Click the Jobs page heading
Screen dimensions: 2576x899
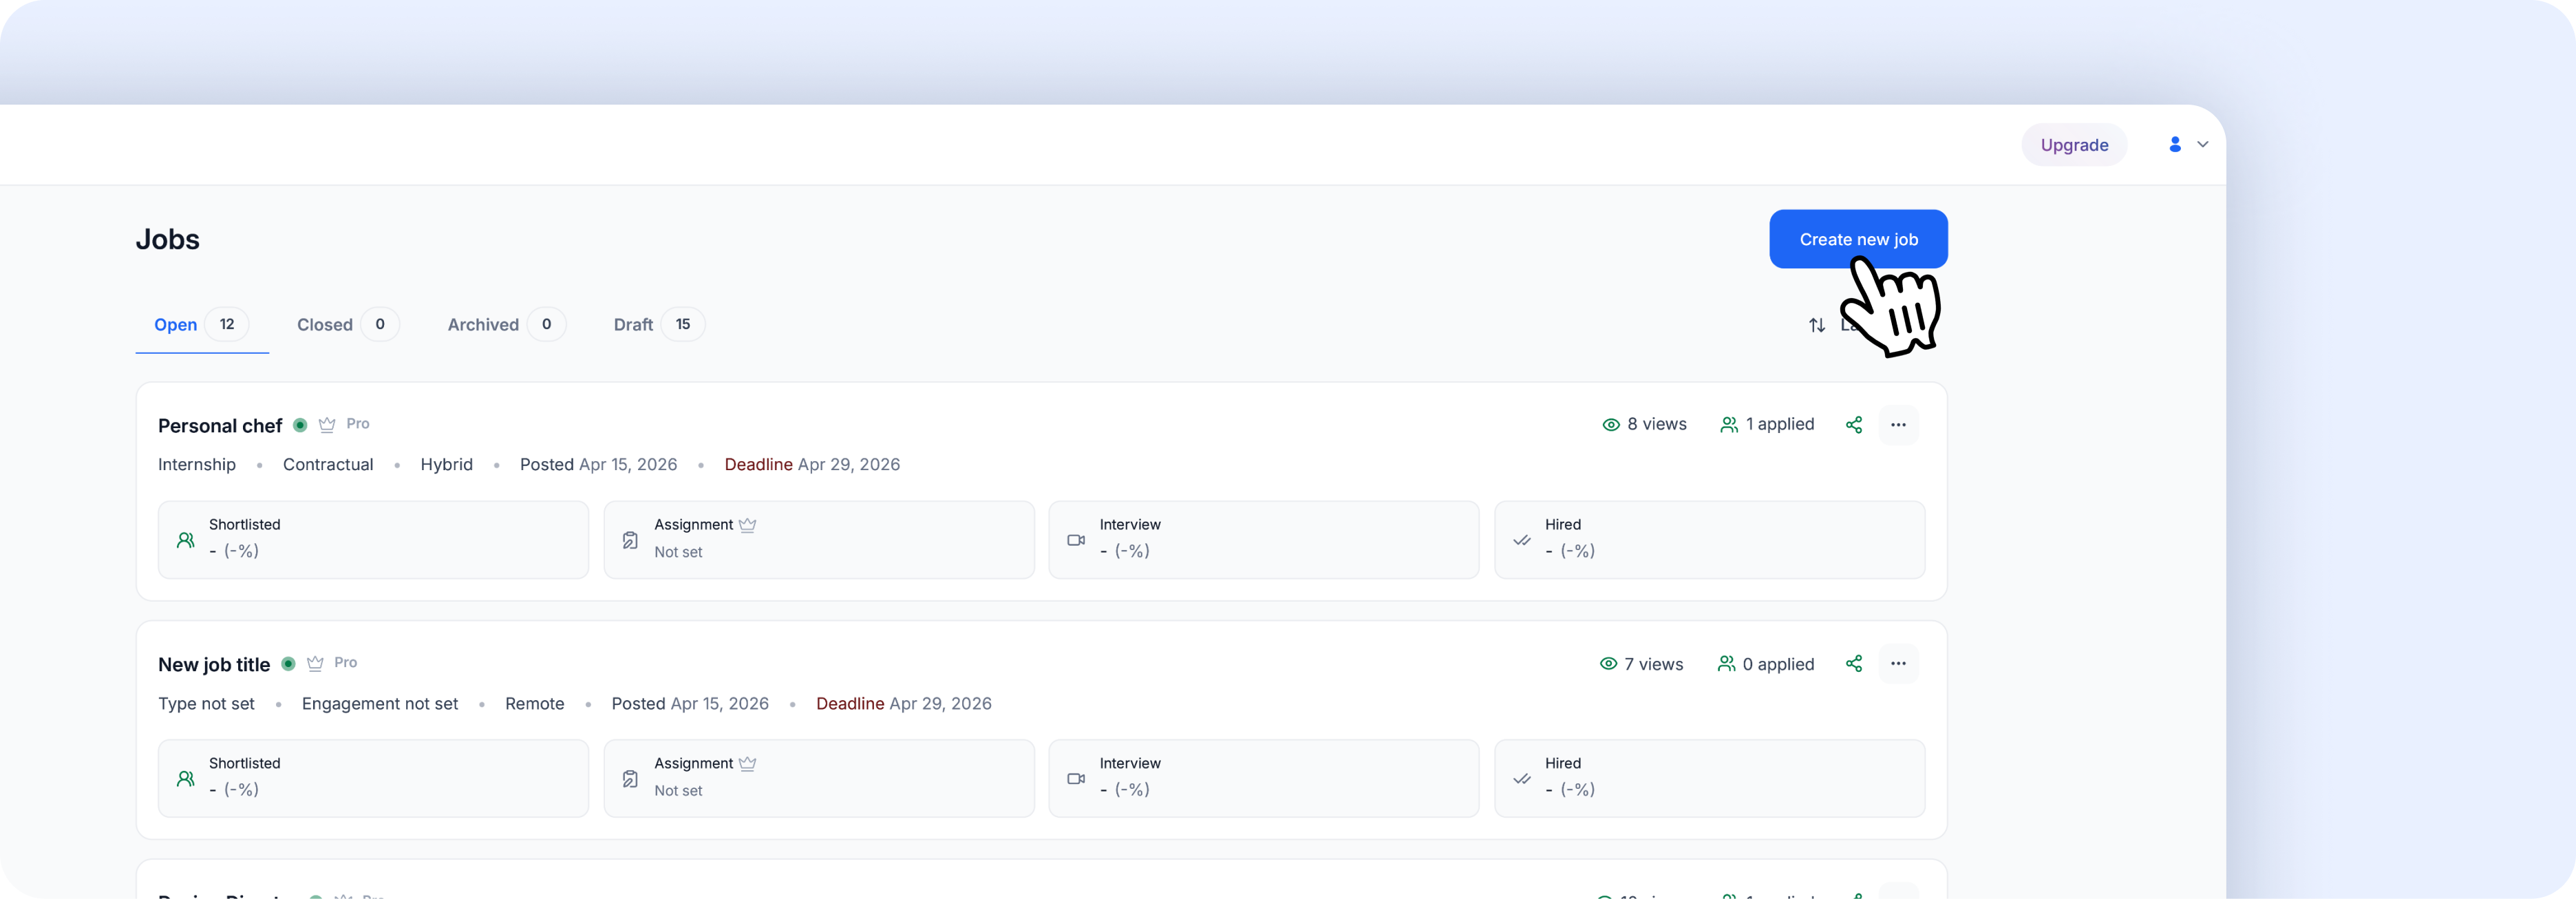pyautogui.click(x=168, y=239)
